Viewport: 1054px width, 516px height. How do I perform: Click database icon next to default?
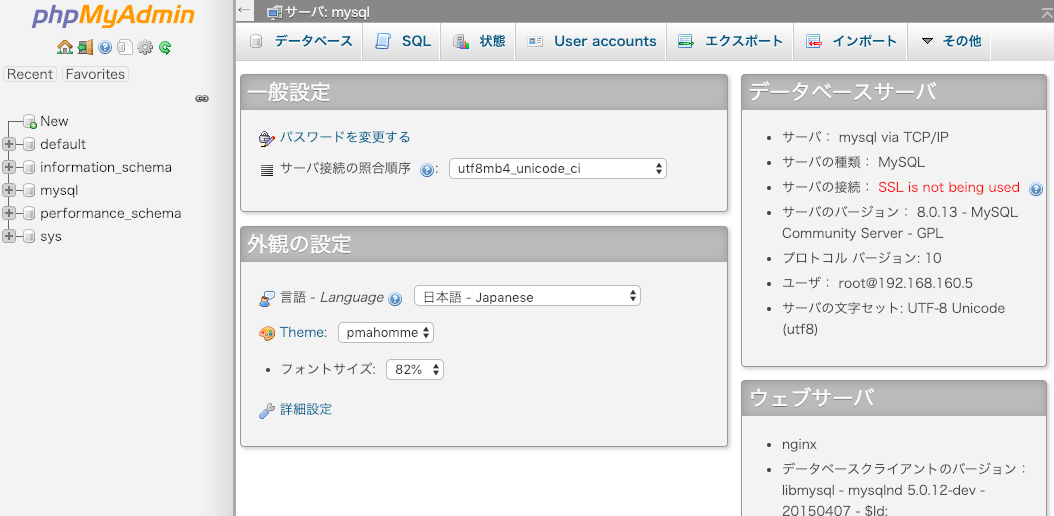[x=29, y=144]
